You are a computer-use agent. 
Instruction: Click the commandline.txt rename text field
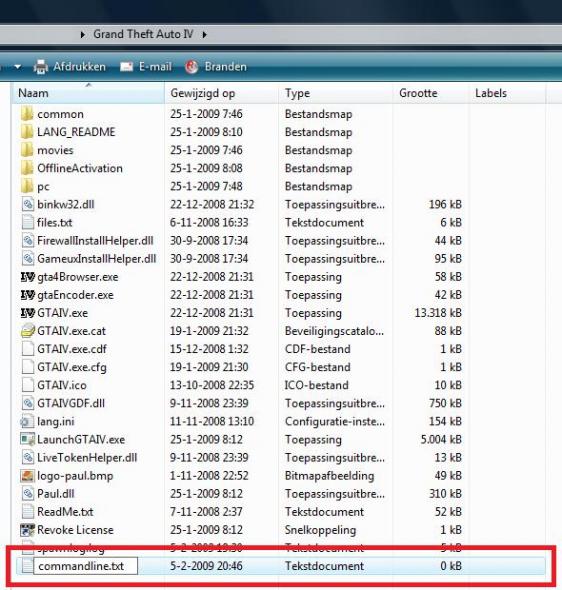[x=86, y=566]
